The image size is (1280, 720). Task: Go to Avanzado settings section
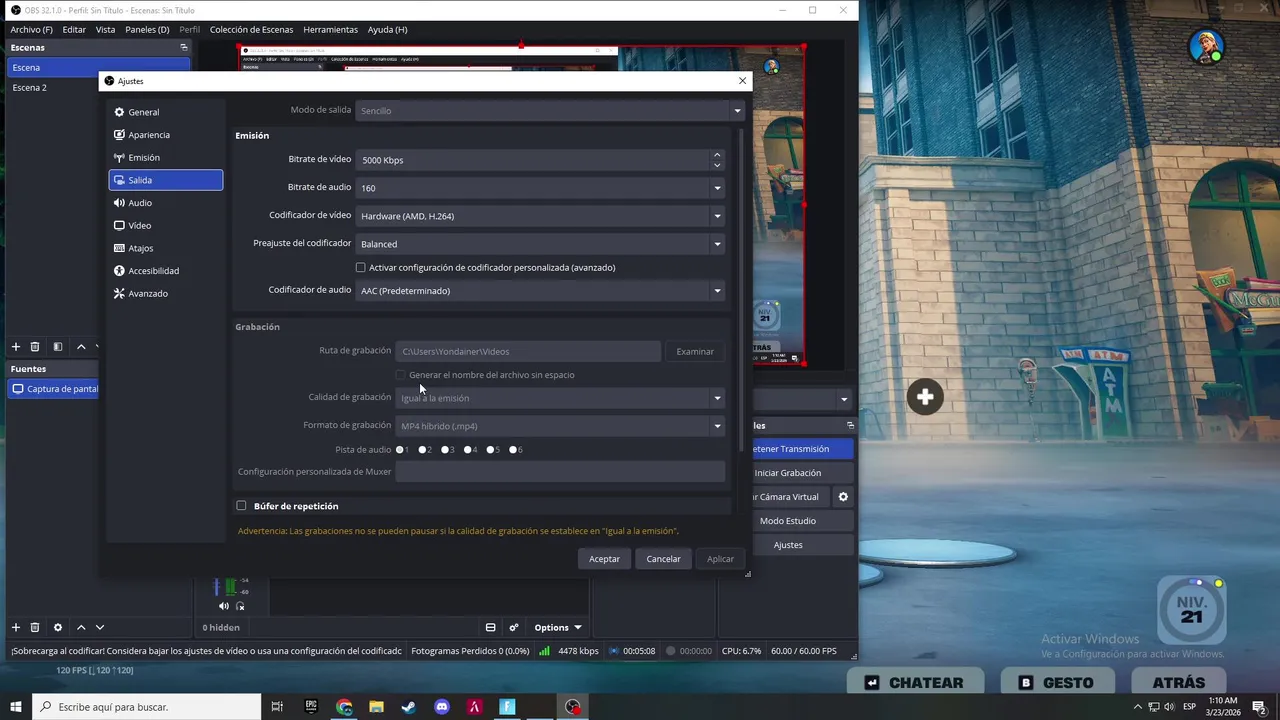coord(165,294)
